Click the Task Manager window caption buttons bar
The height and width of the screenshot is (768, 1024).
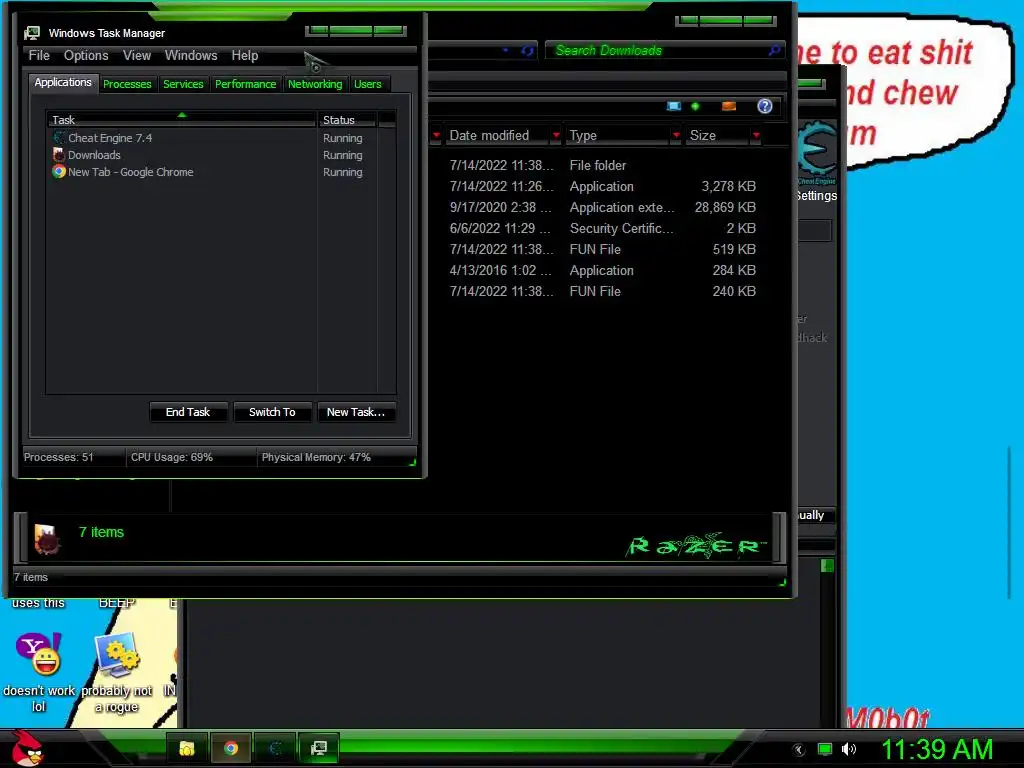coord(356,31)
